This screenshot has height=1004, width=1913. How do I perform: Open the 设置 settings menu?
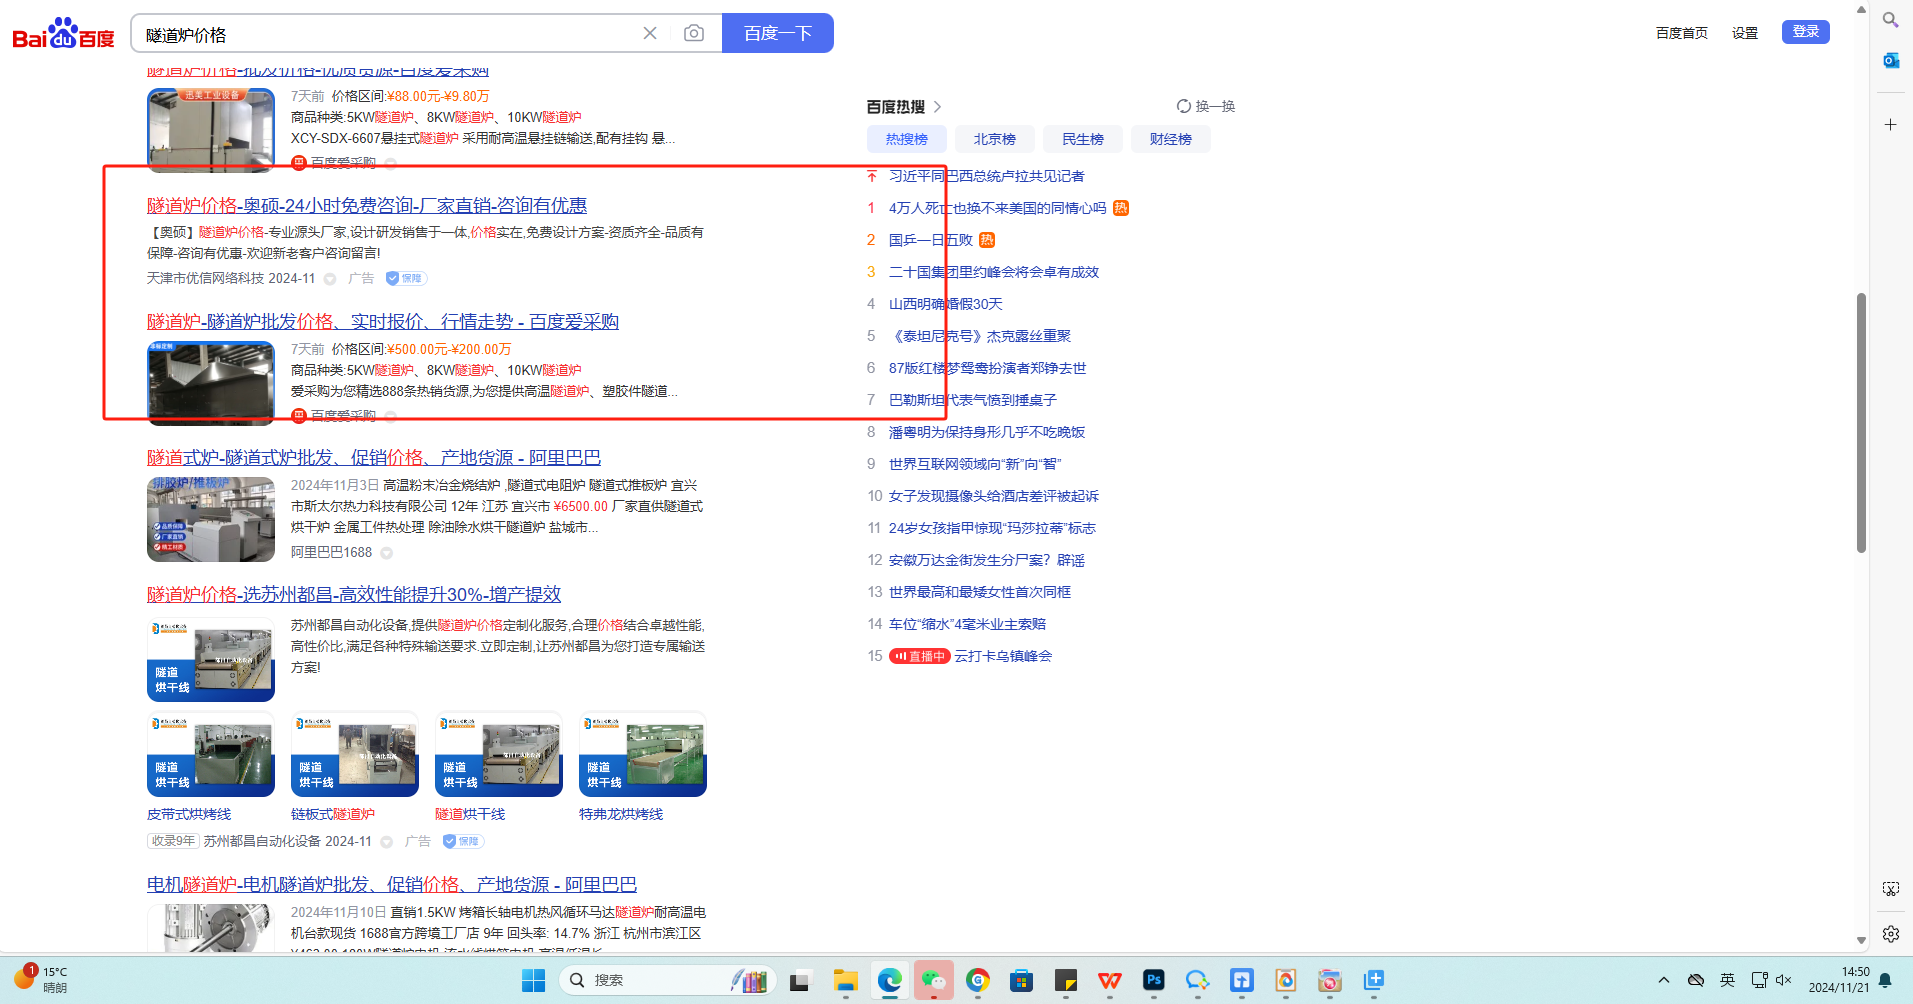[x=1744, y=33]
